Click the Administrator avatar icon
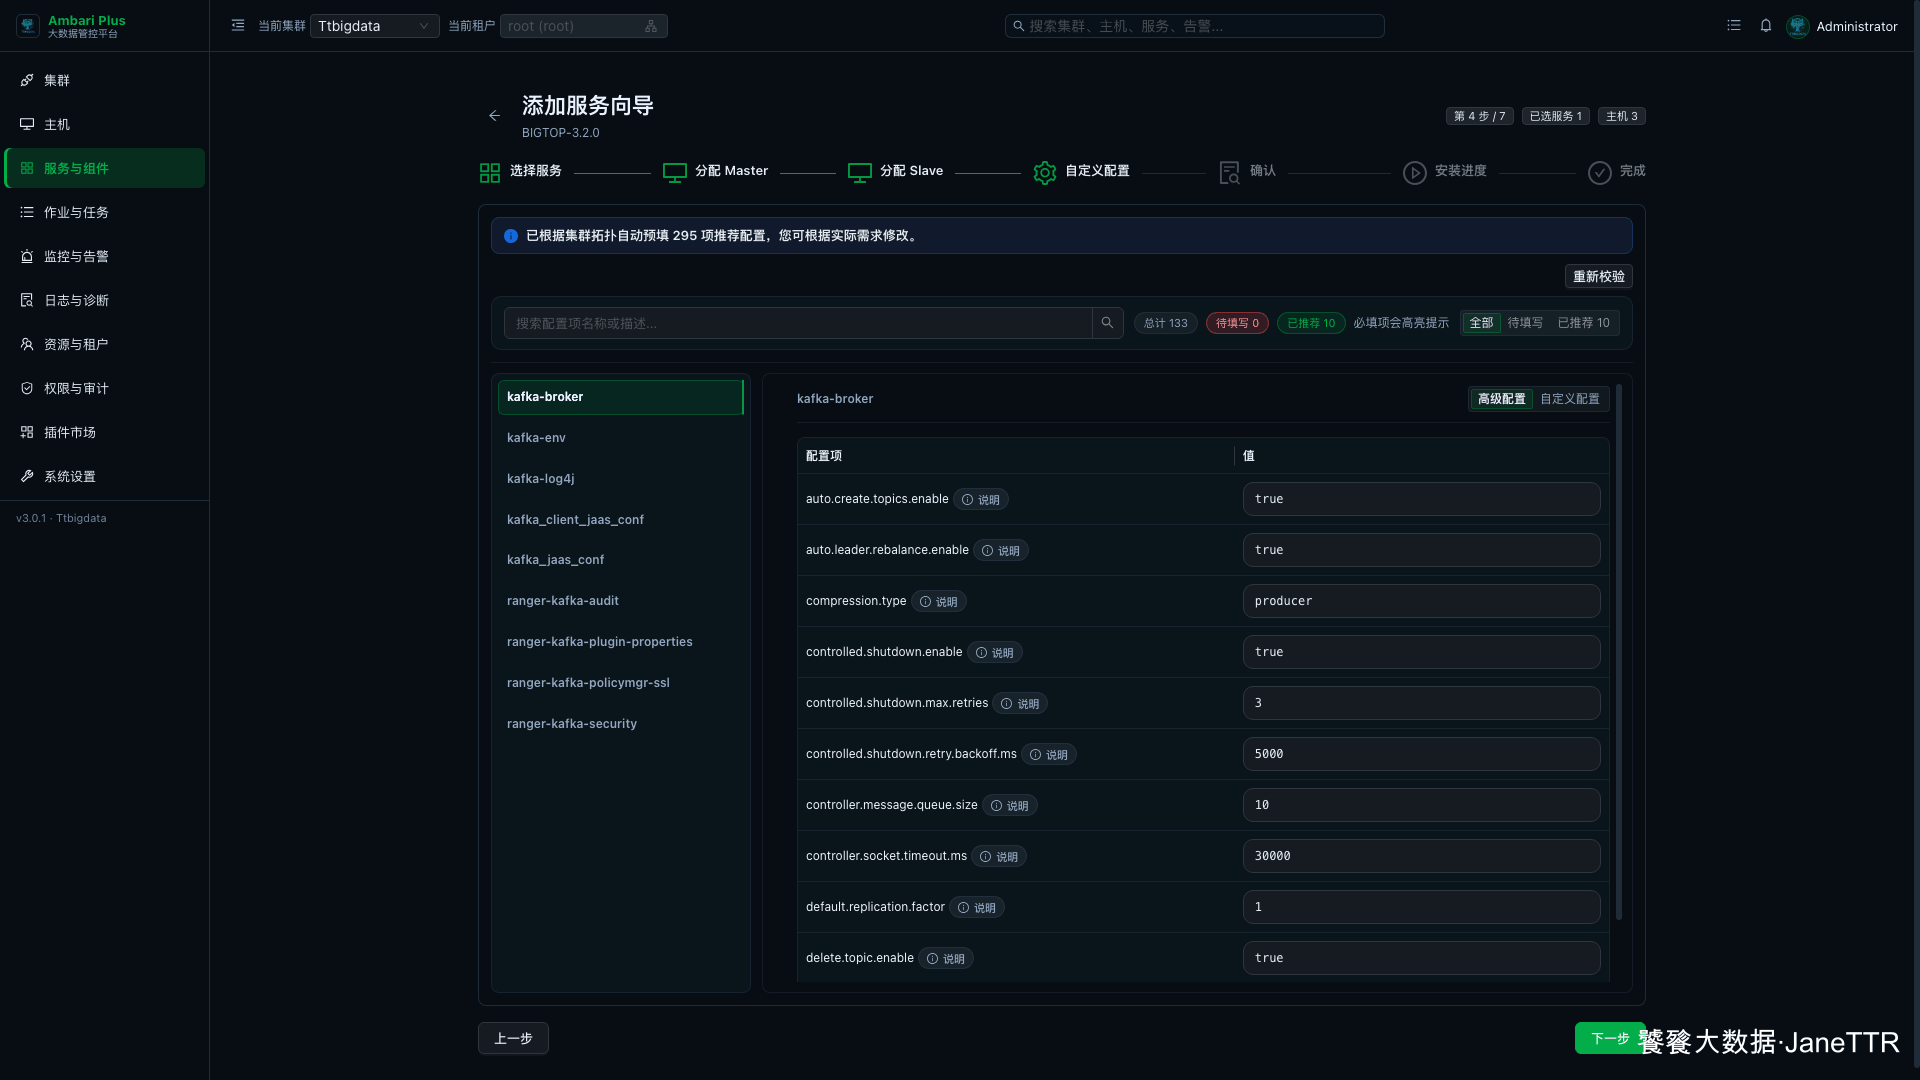Image resolution: width=1920 pixels, height=1080 pixels. click(1798, 26)
